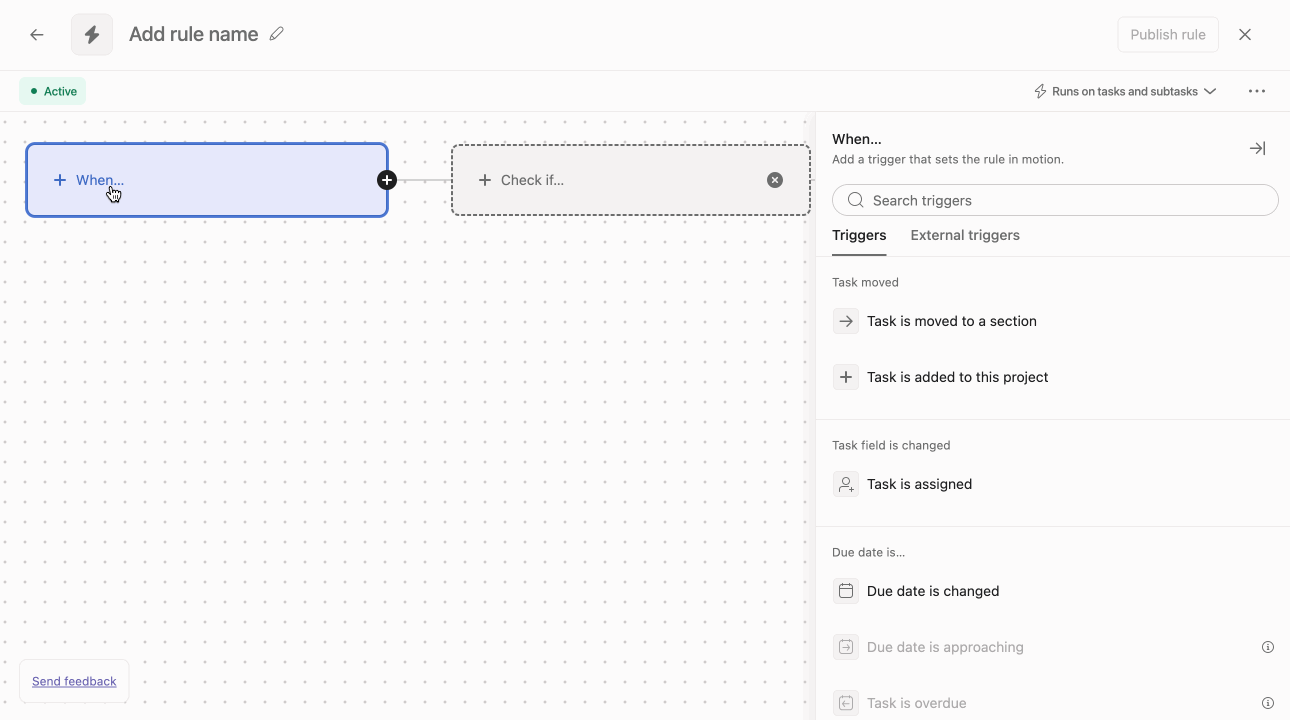Click the back arrow icon

(x=37, y=35)
